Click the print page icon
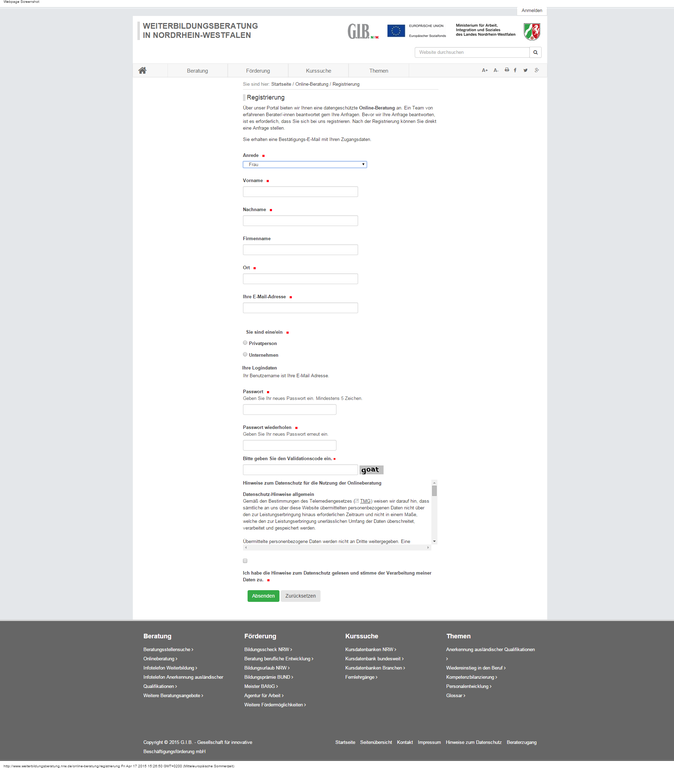Screen dimensions: 674x768 pos(506,70)
